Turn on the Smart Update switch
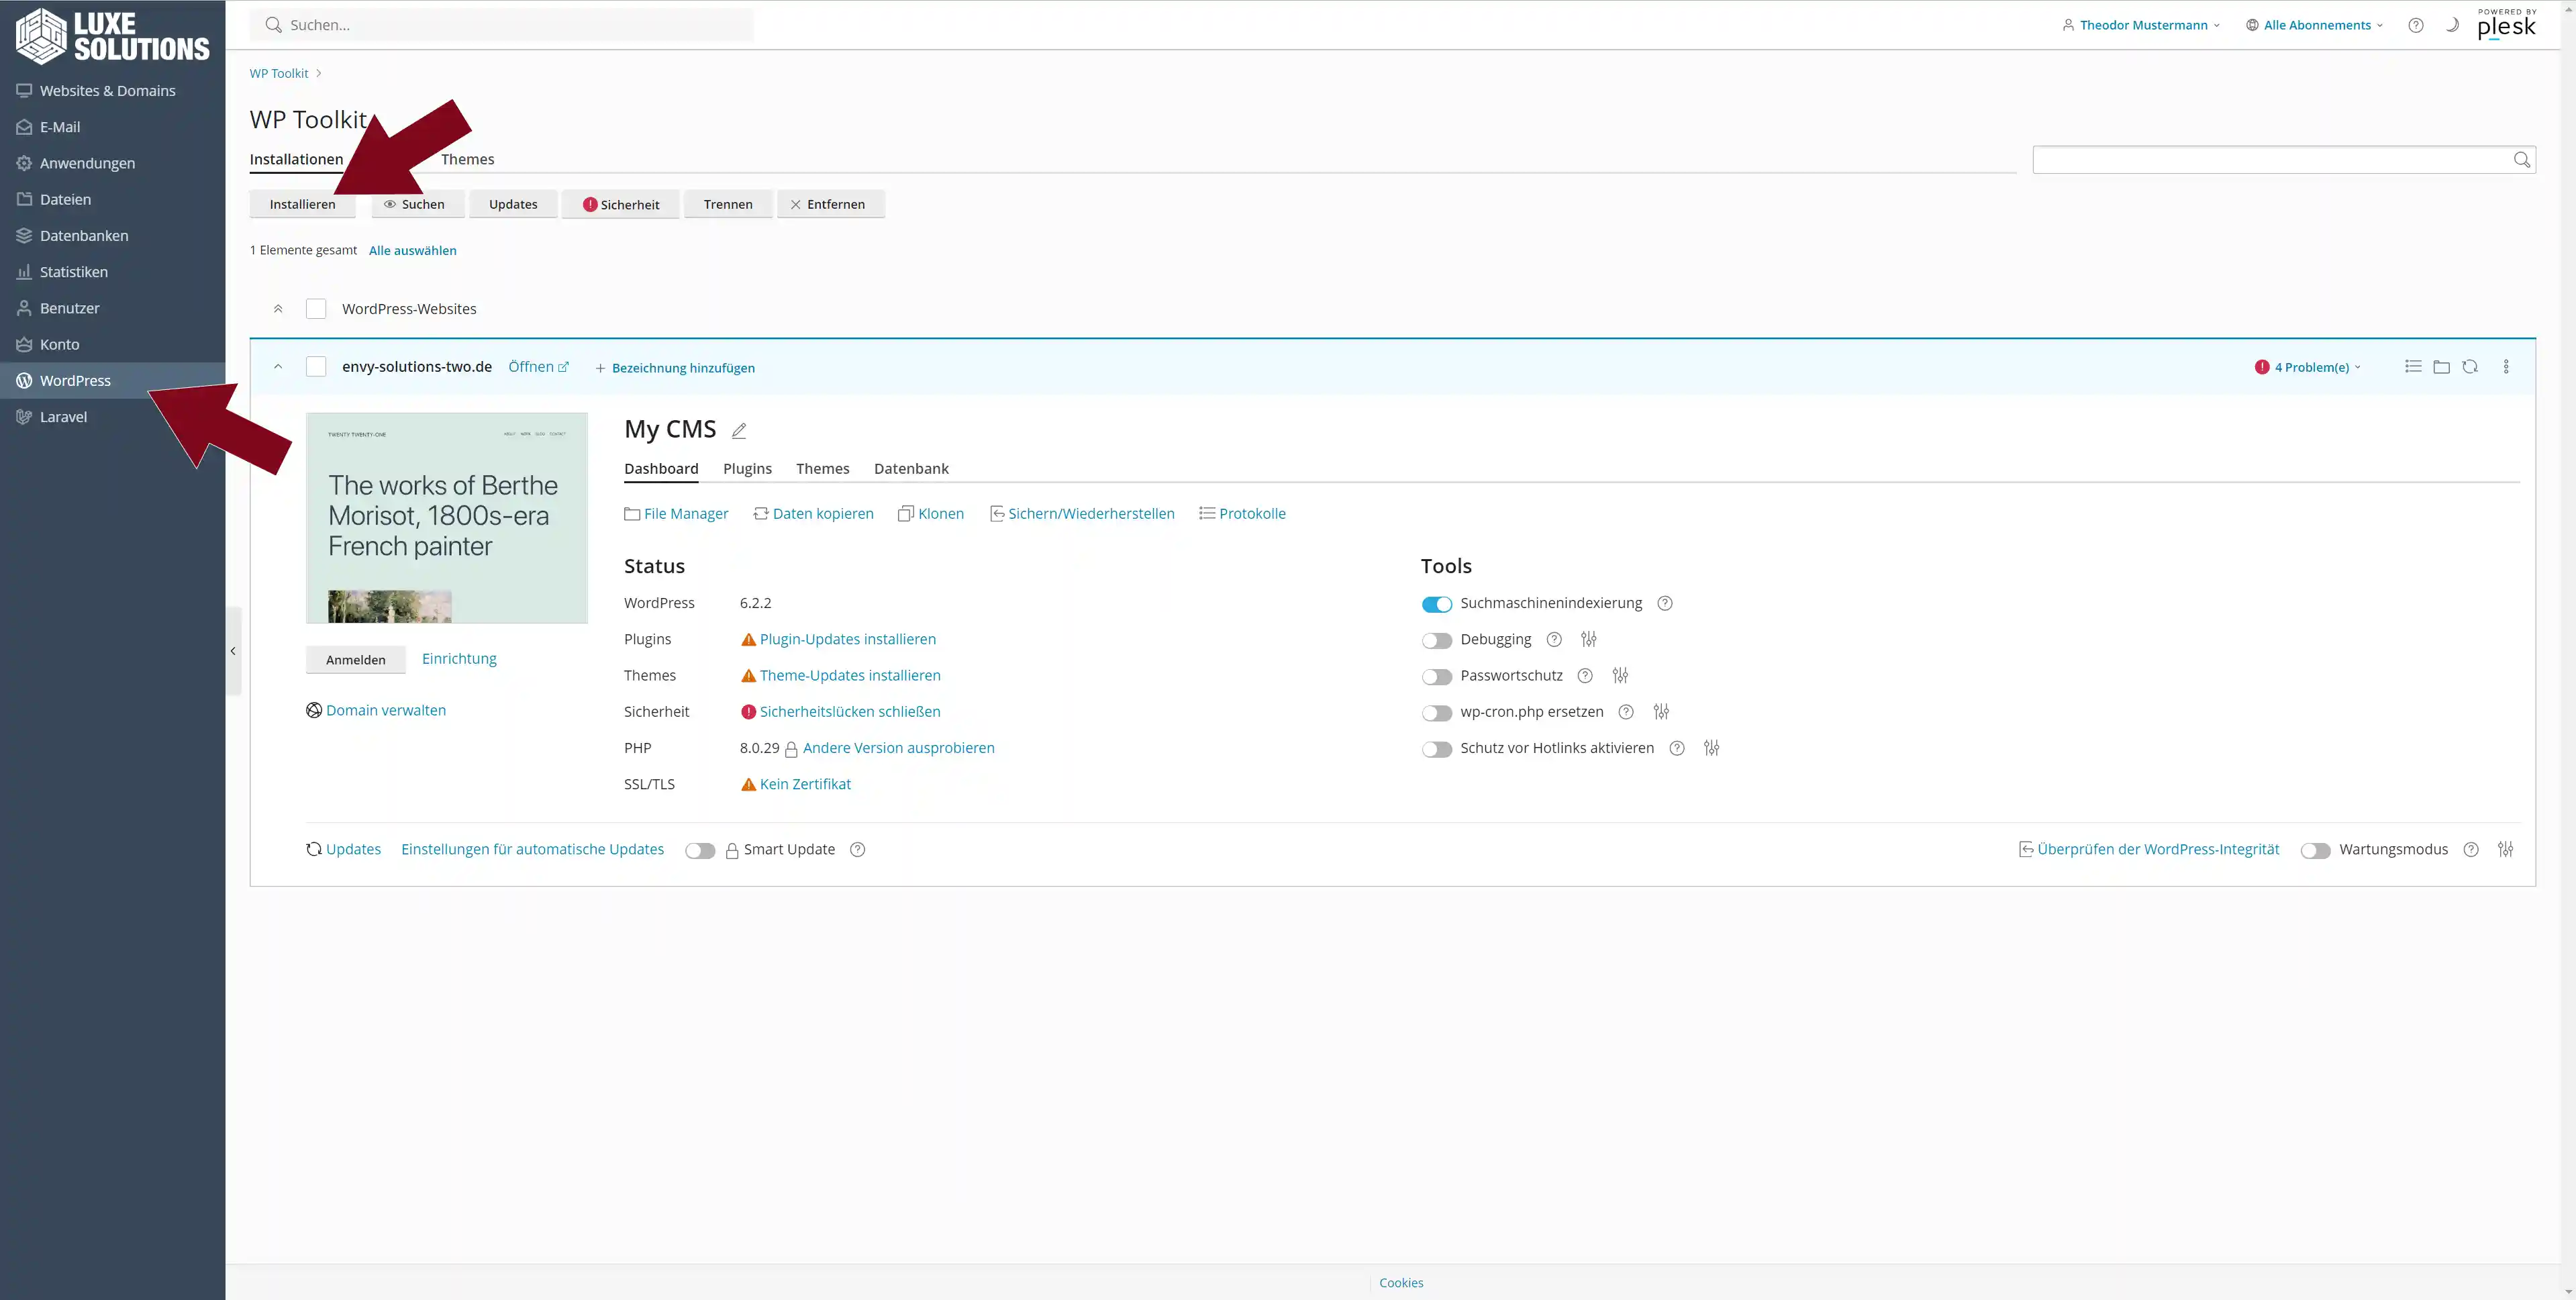Image resolution: width=2576 pixels, height=1300 pixels. pyautogui.click(x=700, y=850)
